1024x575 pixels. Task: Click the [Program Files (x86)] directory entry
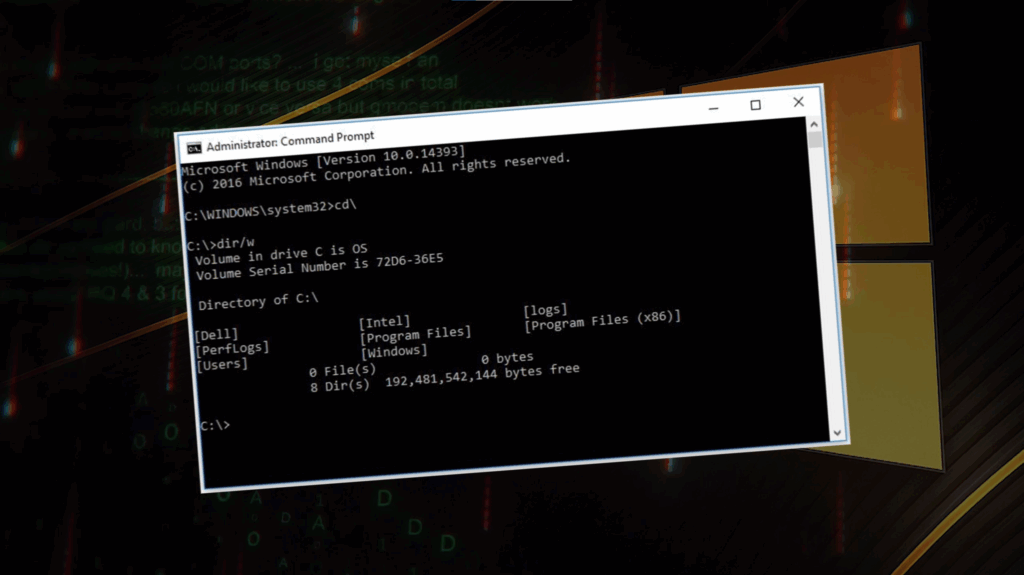point(603,320)
